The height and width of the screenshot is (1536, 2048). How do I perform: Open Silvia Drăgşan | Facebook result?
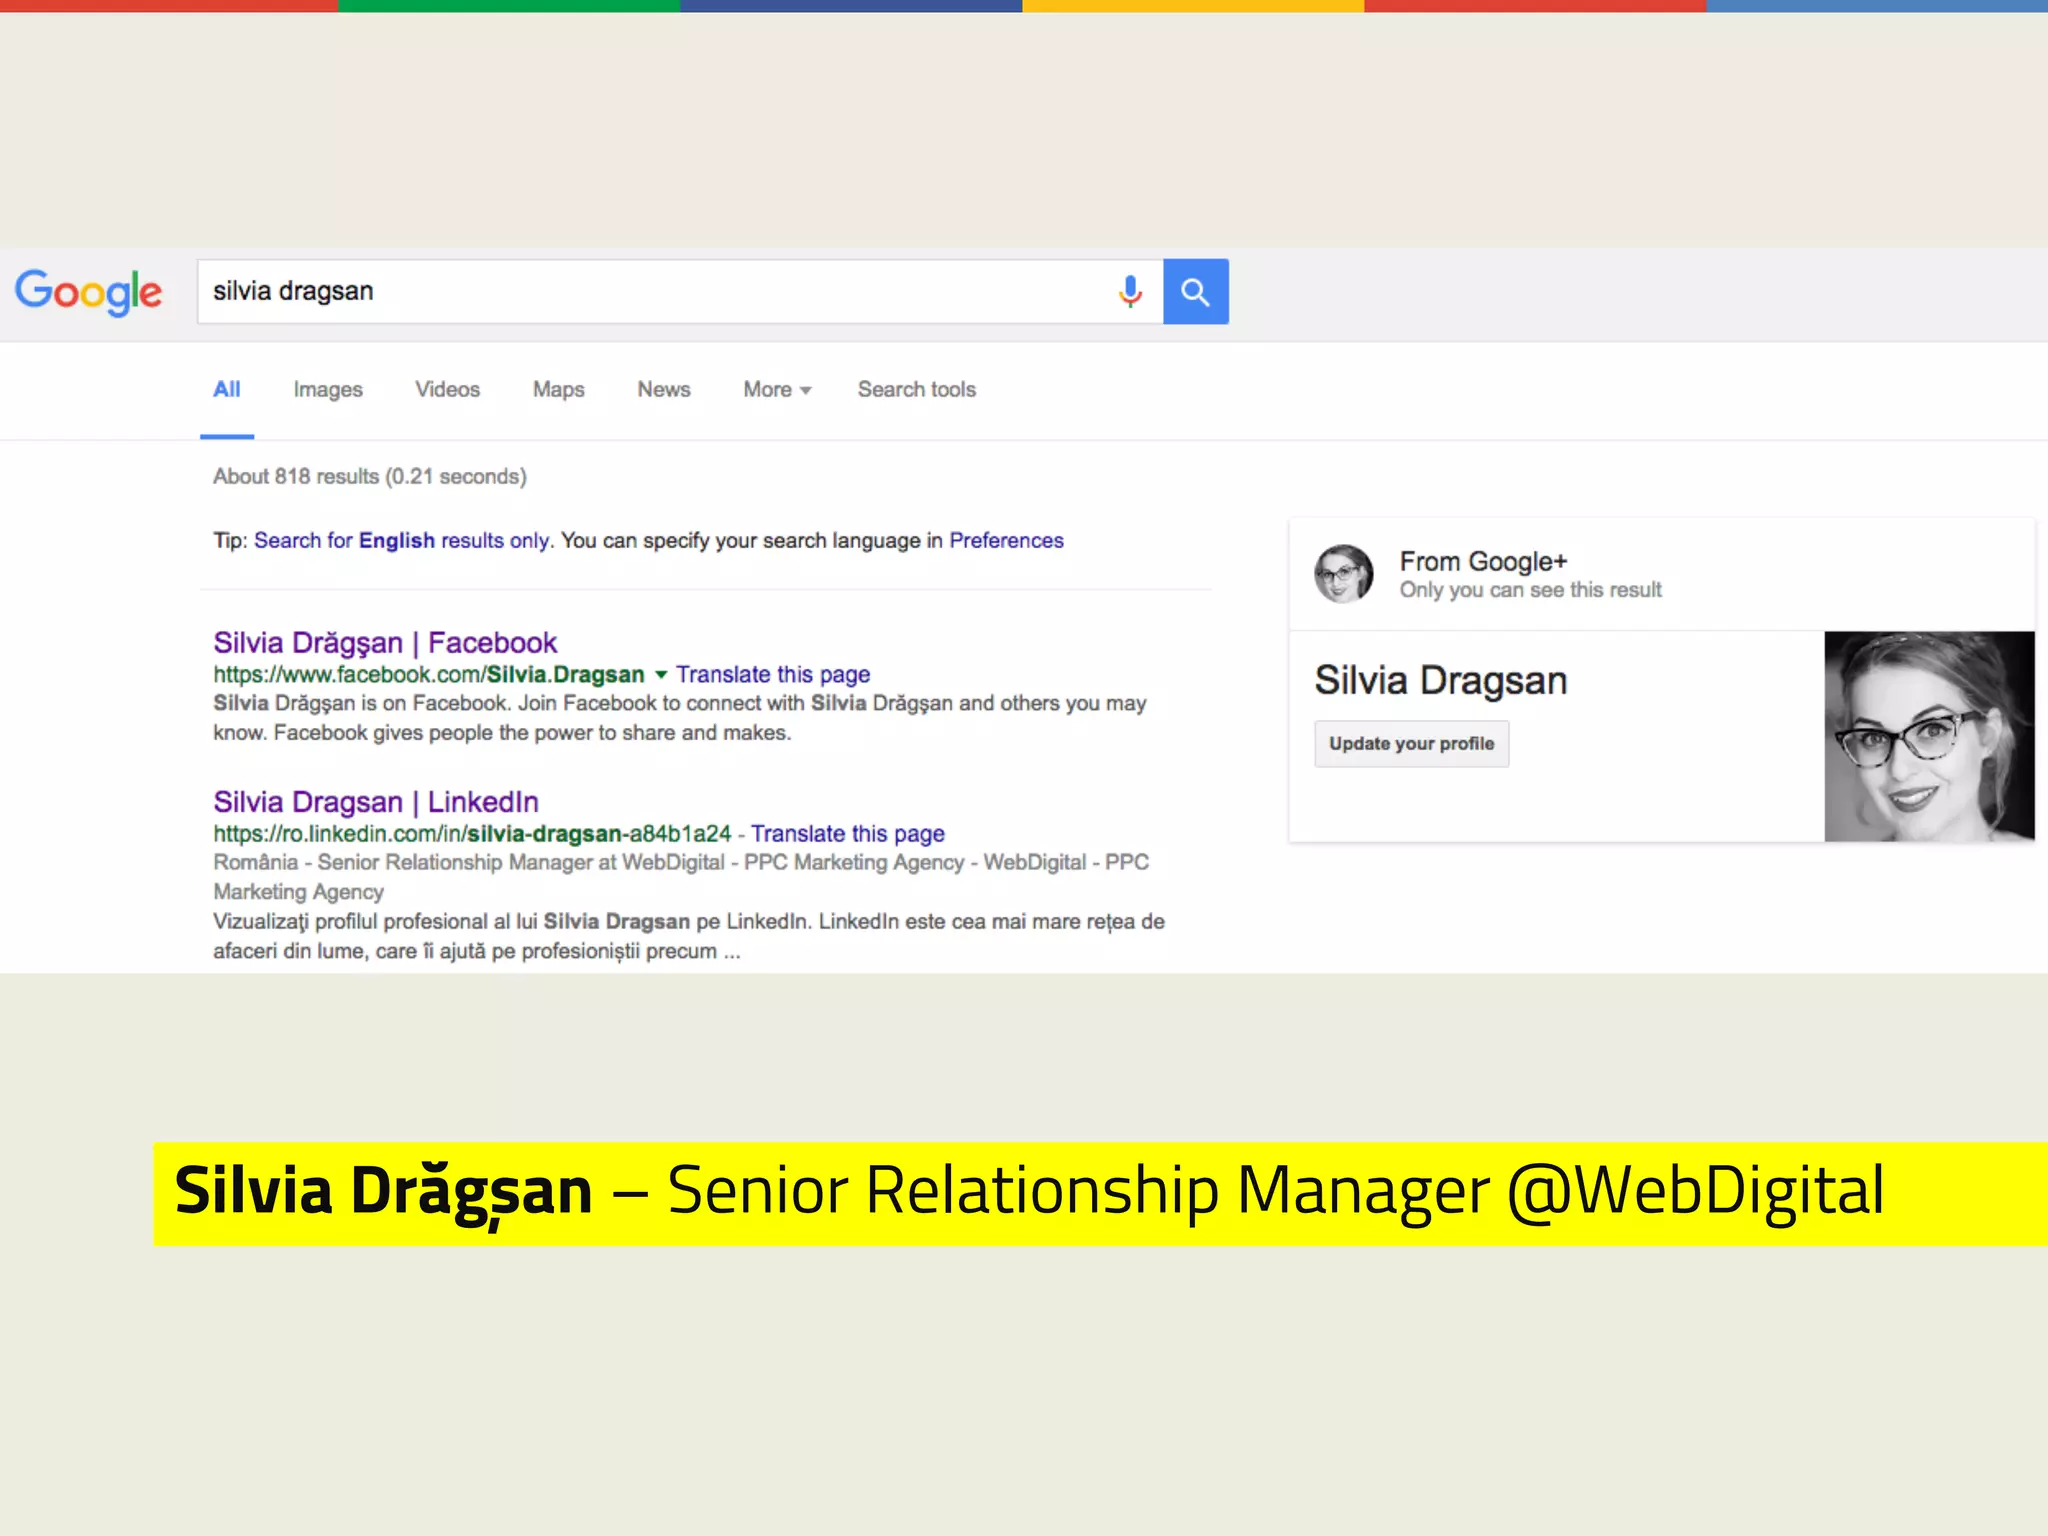click(x=385, y=642)
